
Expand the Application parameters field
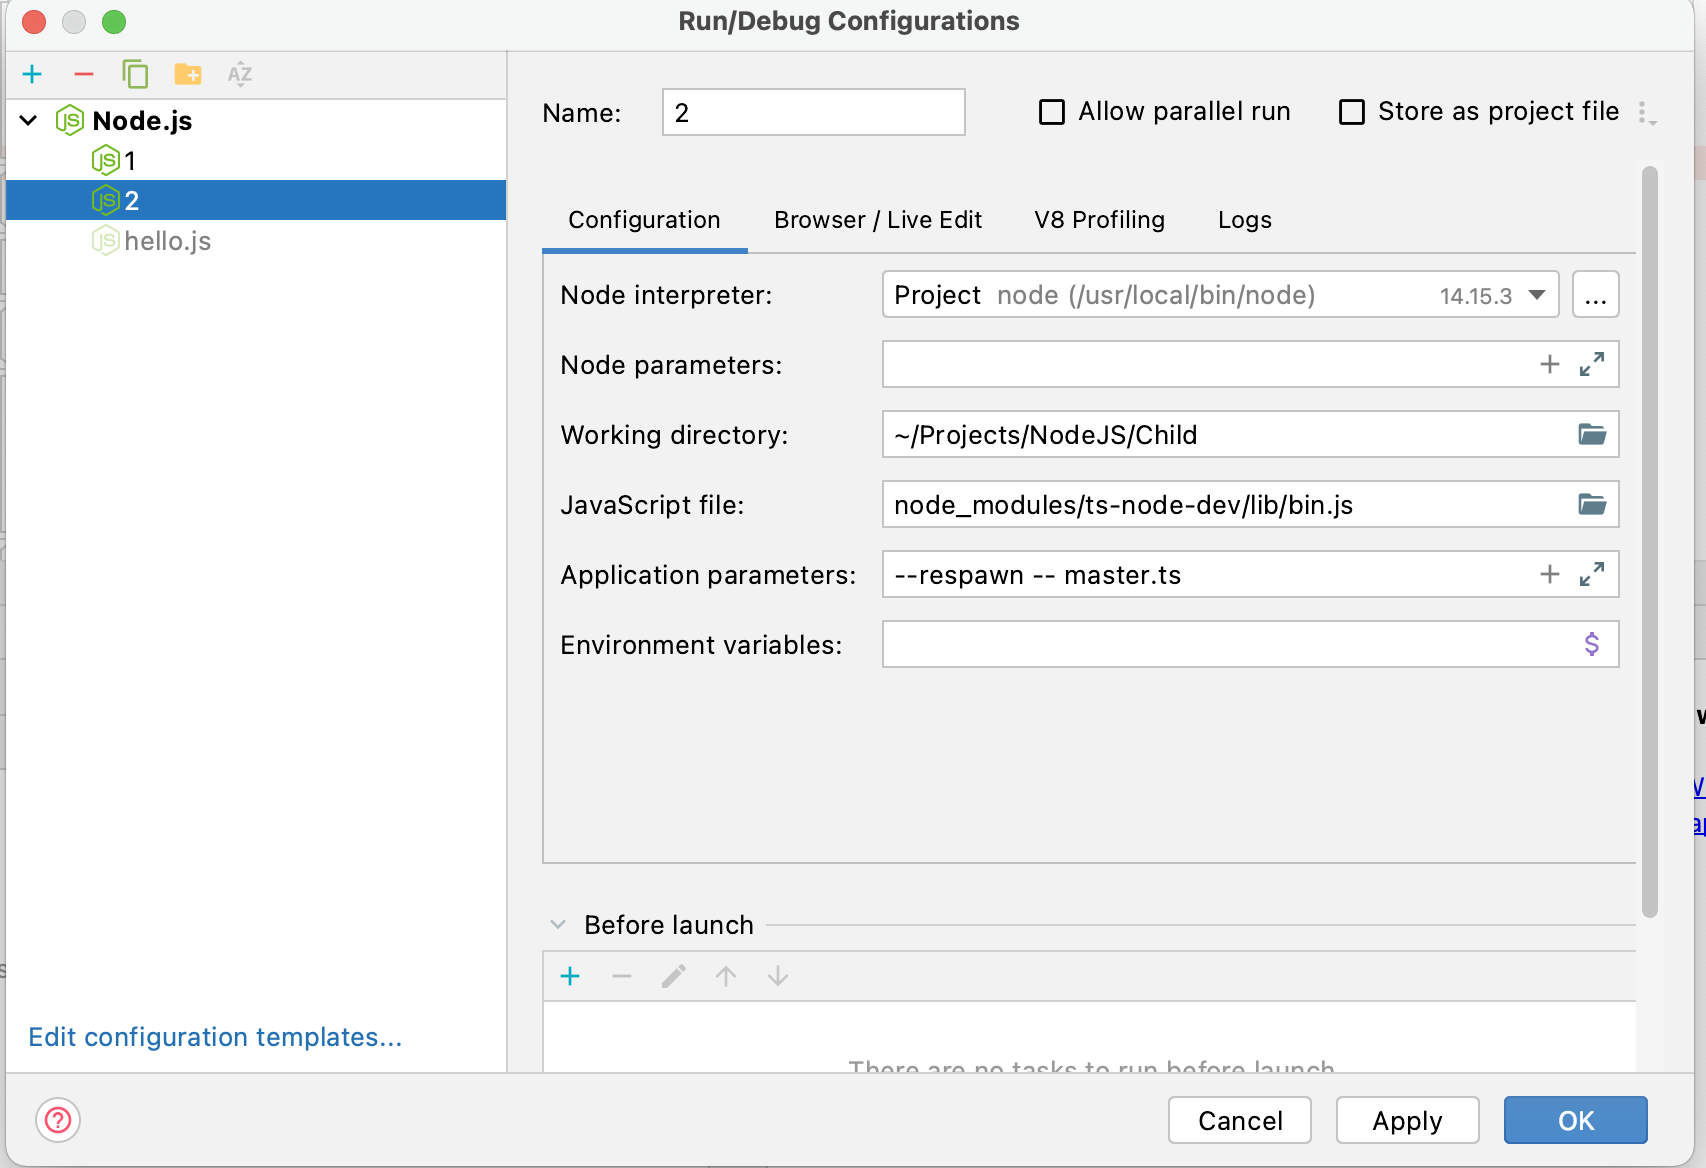coord(1592,574)
